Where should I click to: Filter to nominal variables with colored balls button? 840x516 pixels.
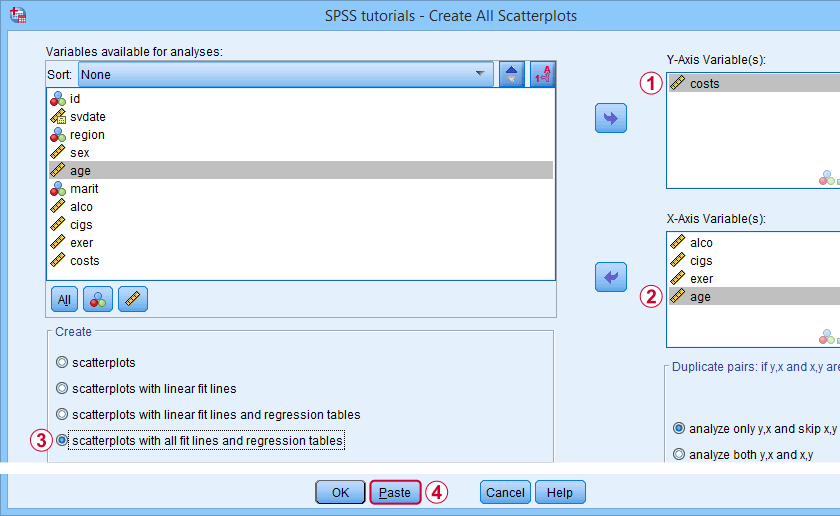(x=98, y=299)
